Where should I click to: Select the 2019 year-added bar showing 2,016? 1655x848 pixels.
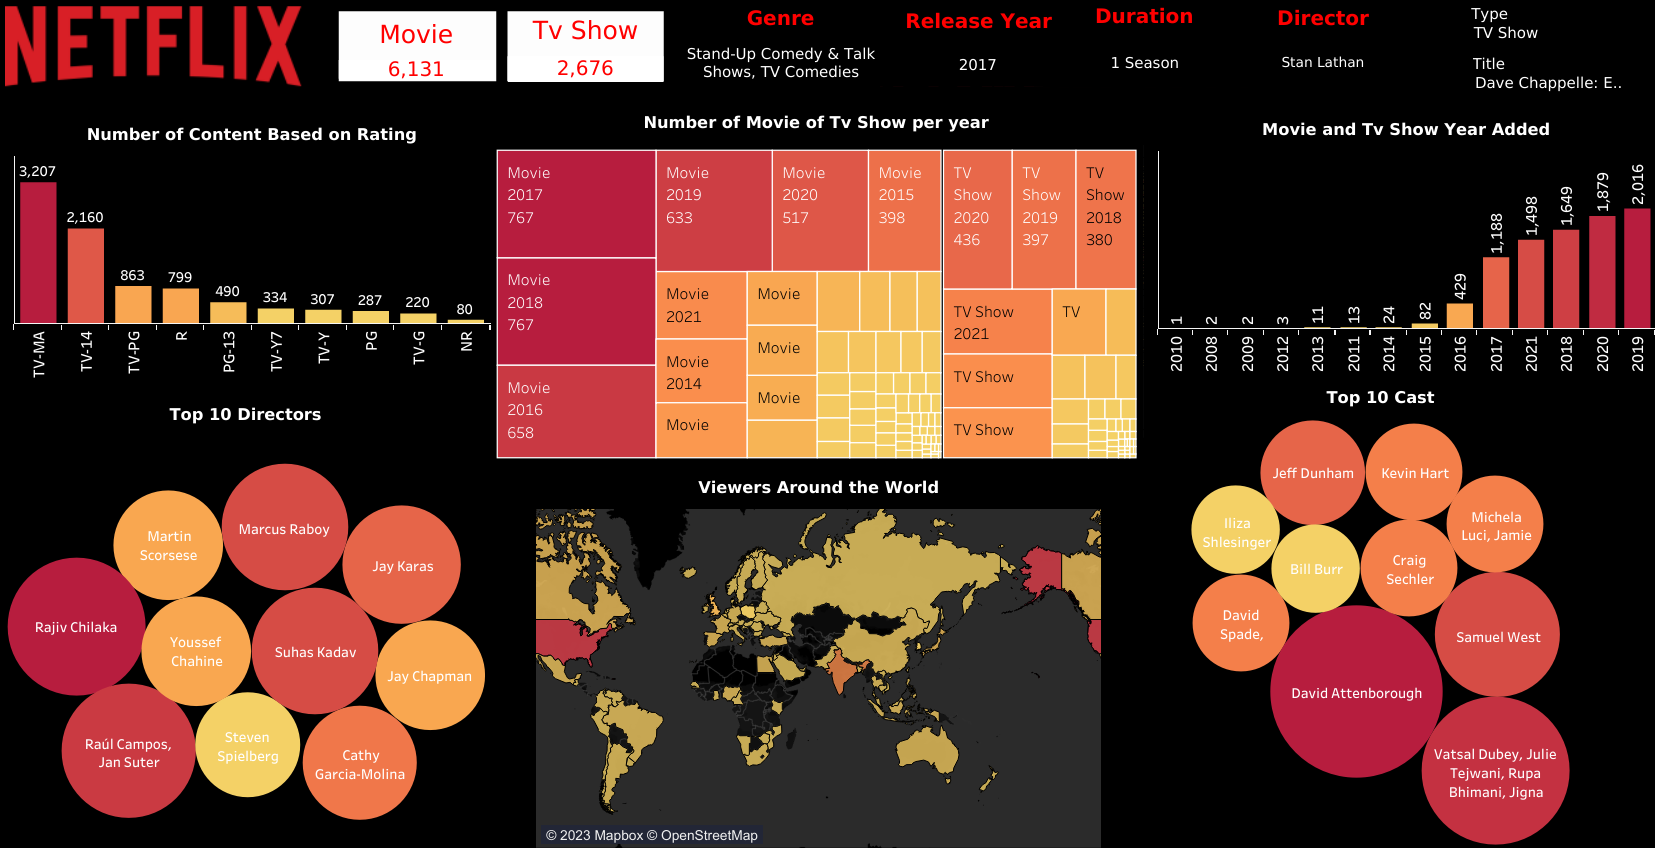tap(1637, 267)
